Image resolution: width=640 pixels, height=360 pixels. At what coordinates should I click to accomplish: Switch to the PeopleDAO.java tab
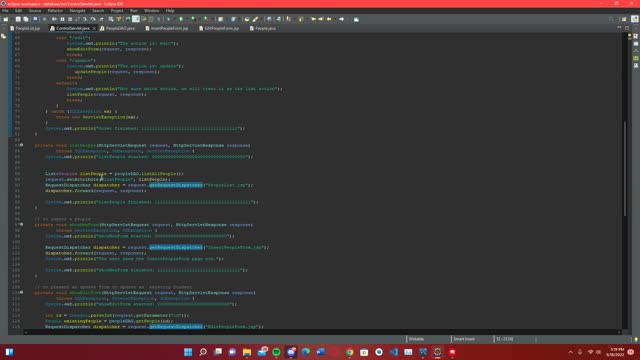[118, 28]
